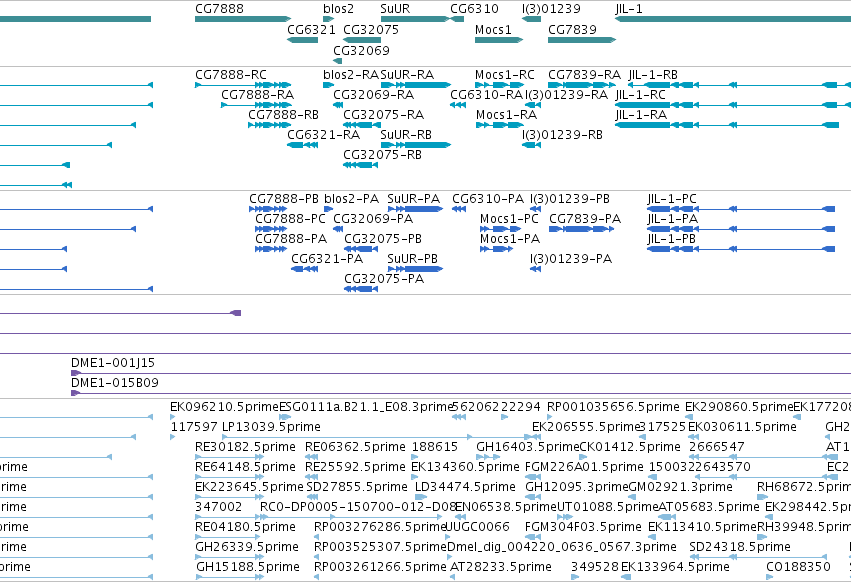Select the 'CG7839' gene label

click(x=572, y=29)
